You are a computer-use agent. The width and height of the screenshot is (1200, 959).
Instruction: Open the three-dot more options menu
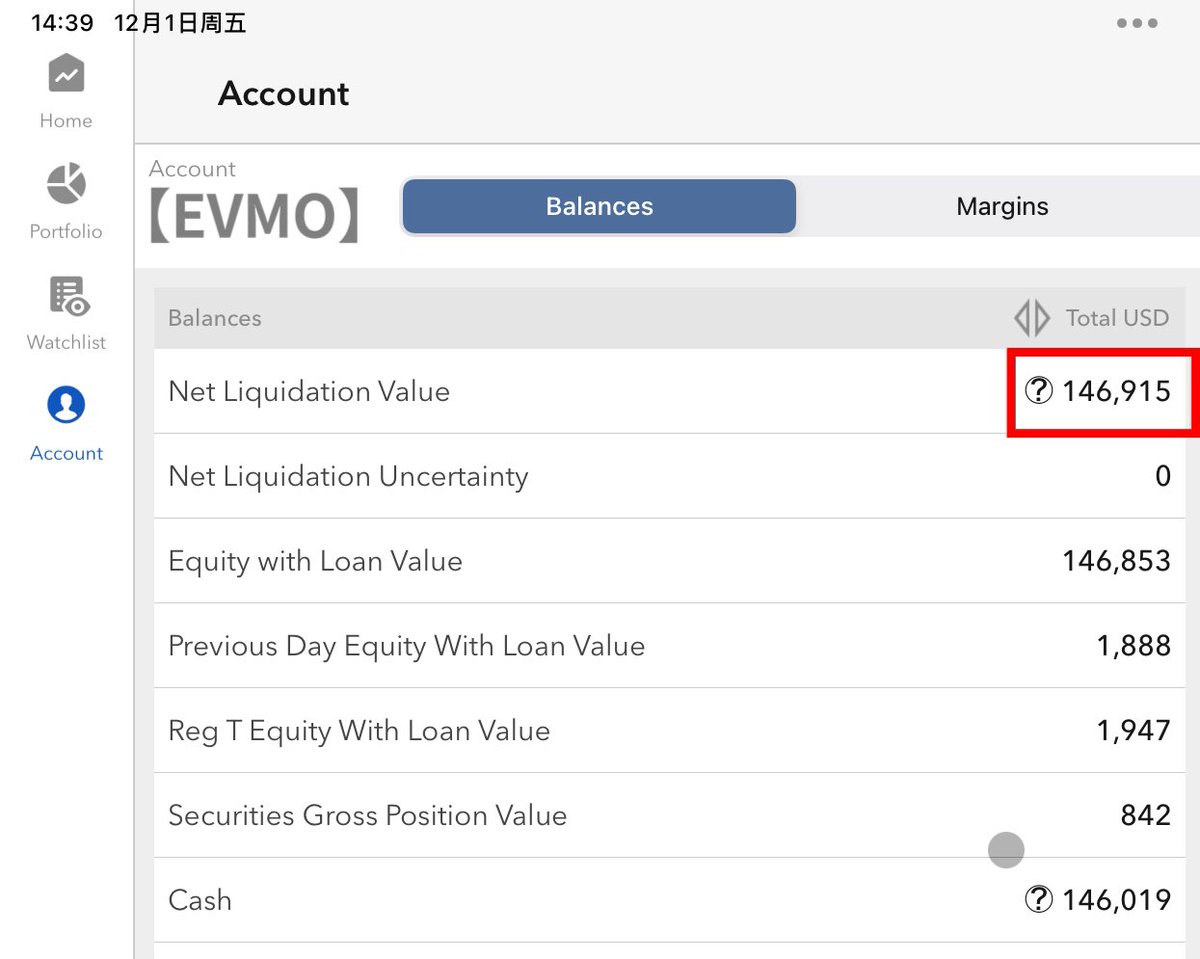pos(1138,23)
